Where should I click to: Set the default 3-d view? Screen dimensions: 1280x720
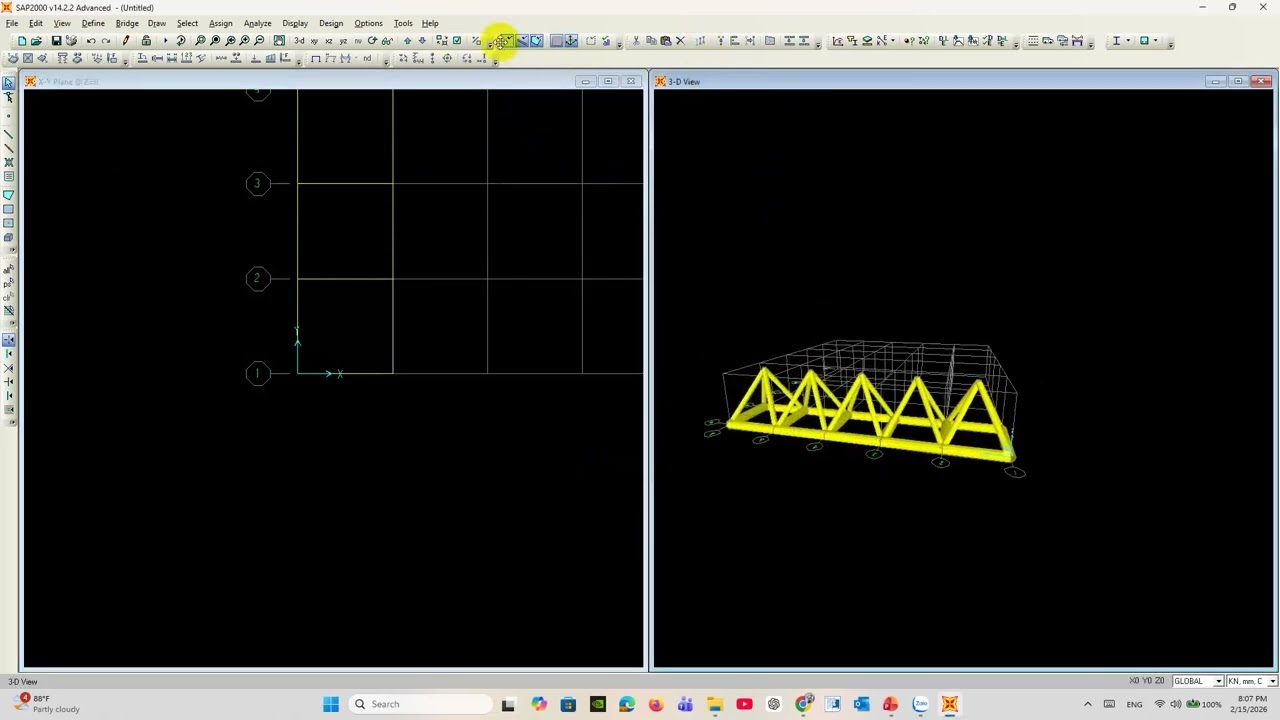pos(298,41)
